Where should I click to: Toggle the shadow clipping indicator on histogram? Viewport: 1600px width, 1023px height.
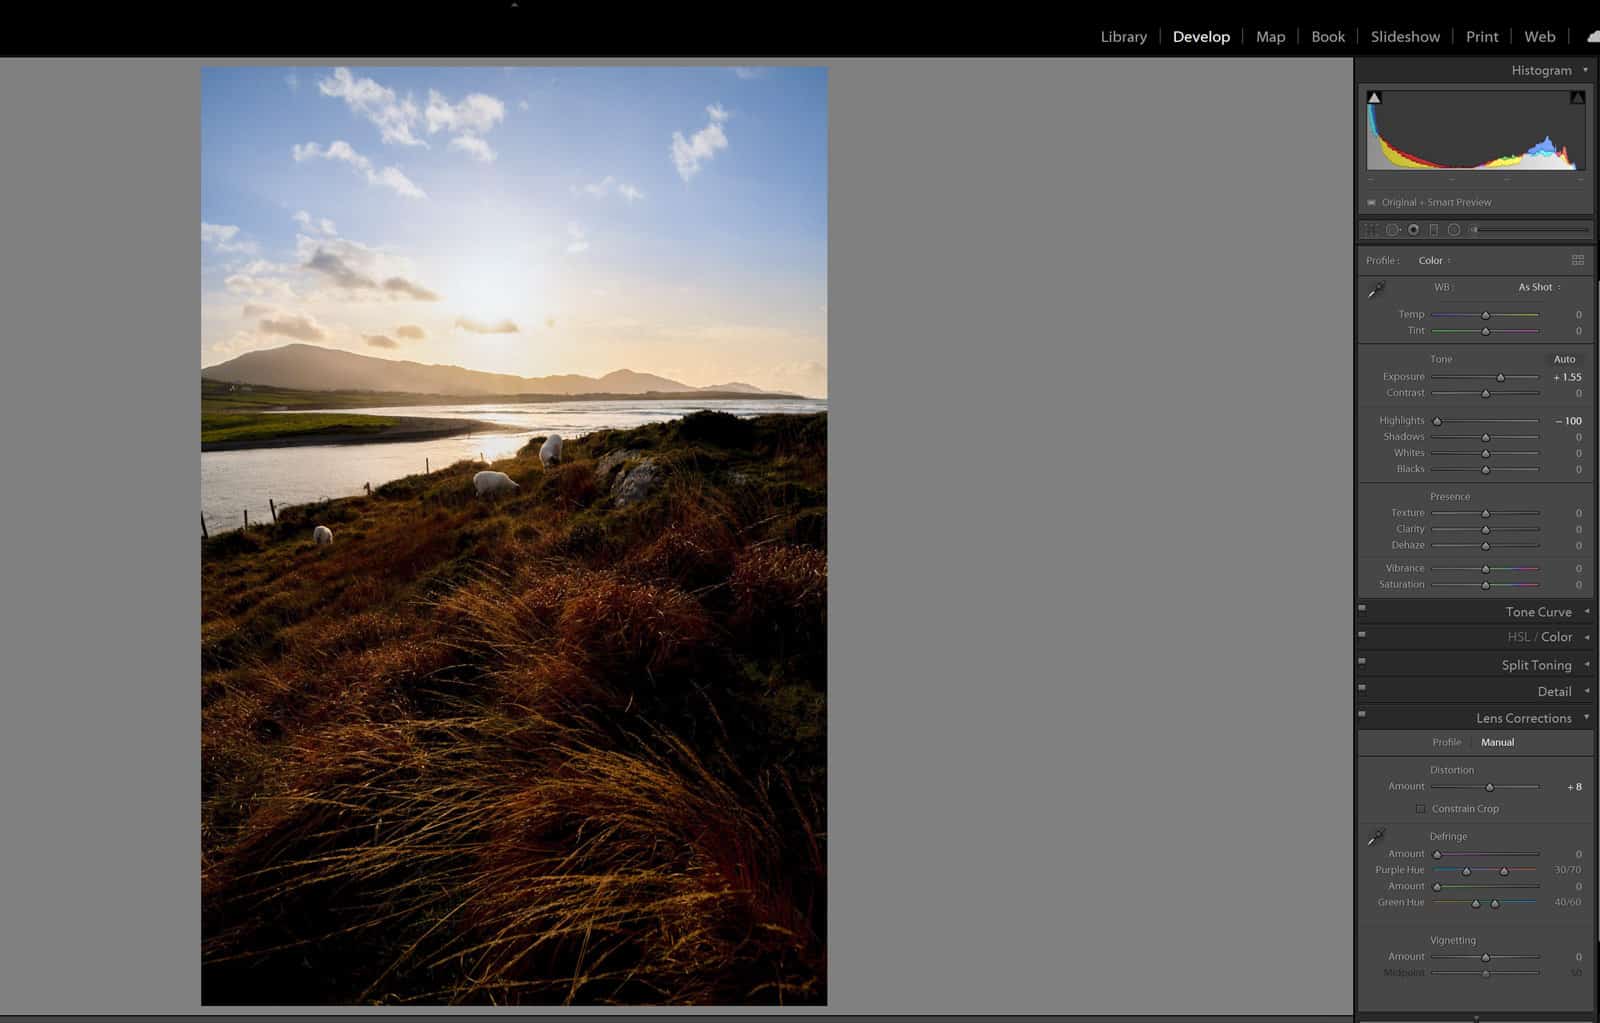pyautogui.click(x=1373, y=97)
